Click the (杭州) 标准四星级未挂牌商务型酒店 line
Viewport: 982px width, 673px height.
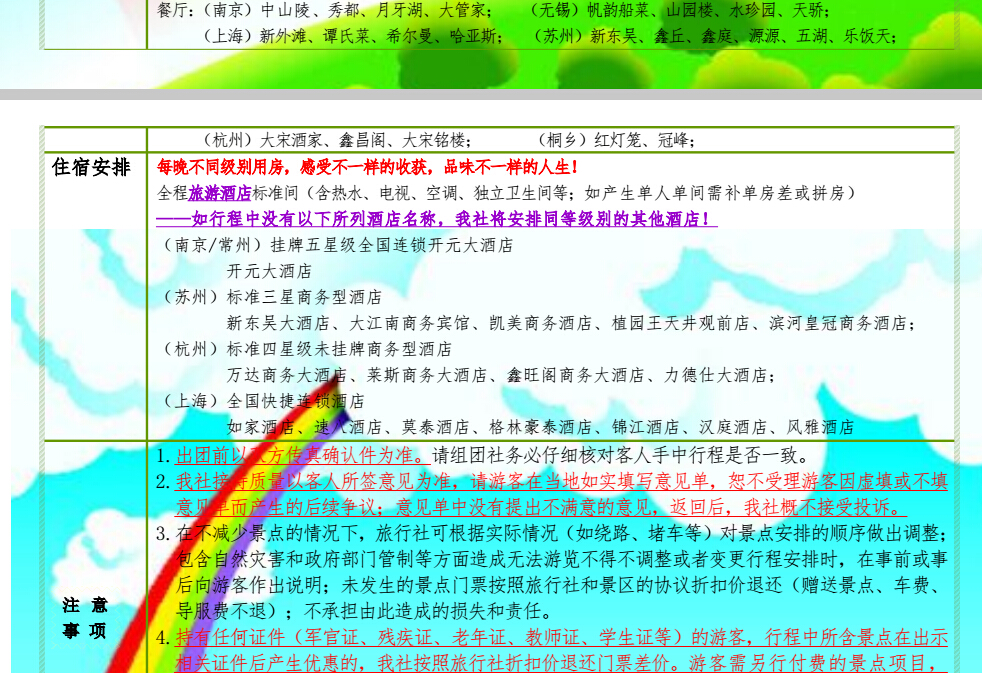307,349
